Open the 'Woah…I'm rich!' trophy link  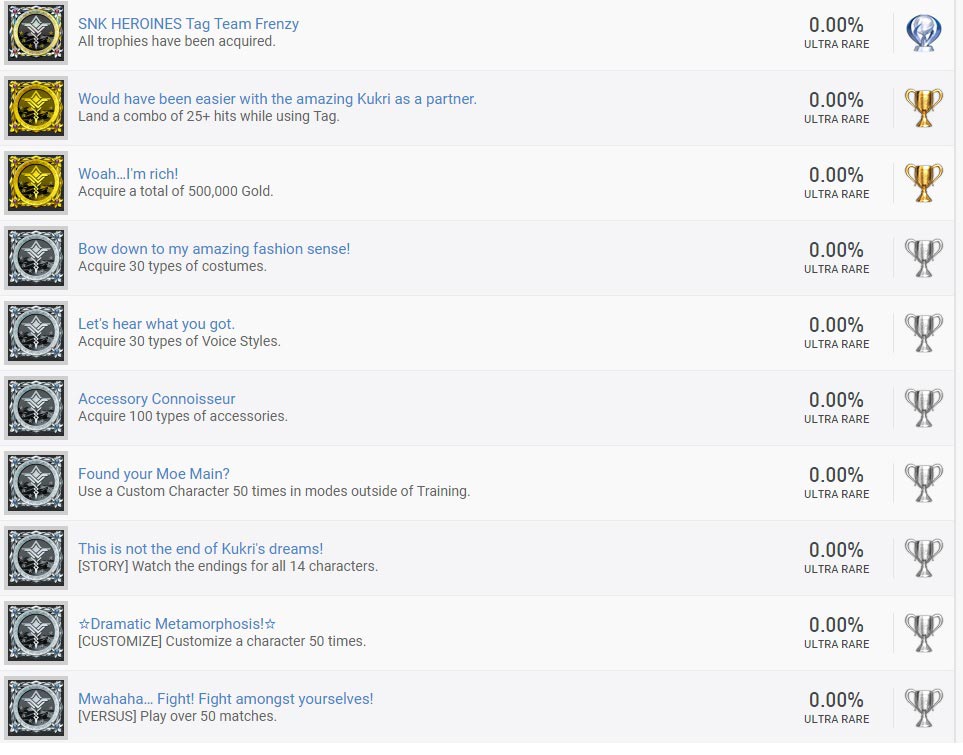pyautogui.click(x=128, y=174)
